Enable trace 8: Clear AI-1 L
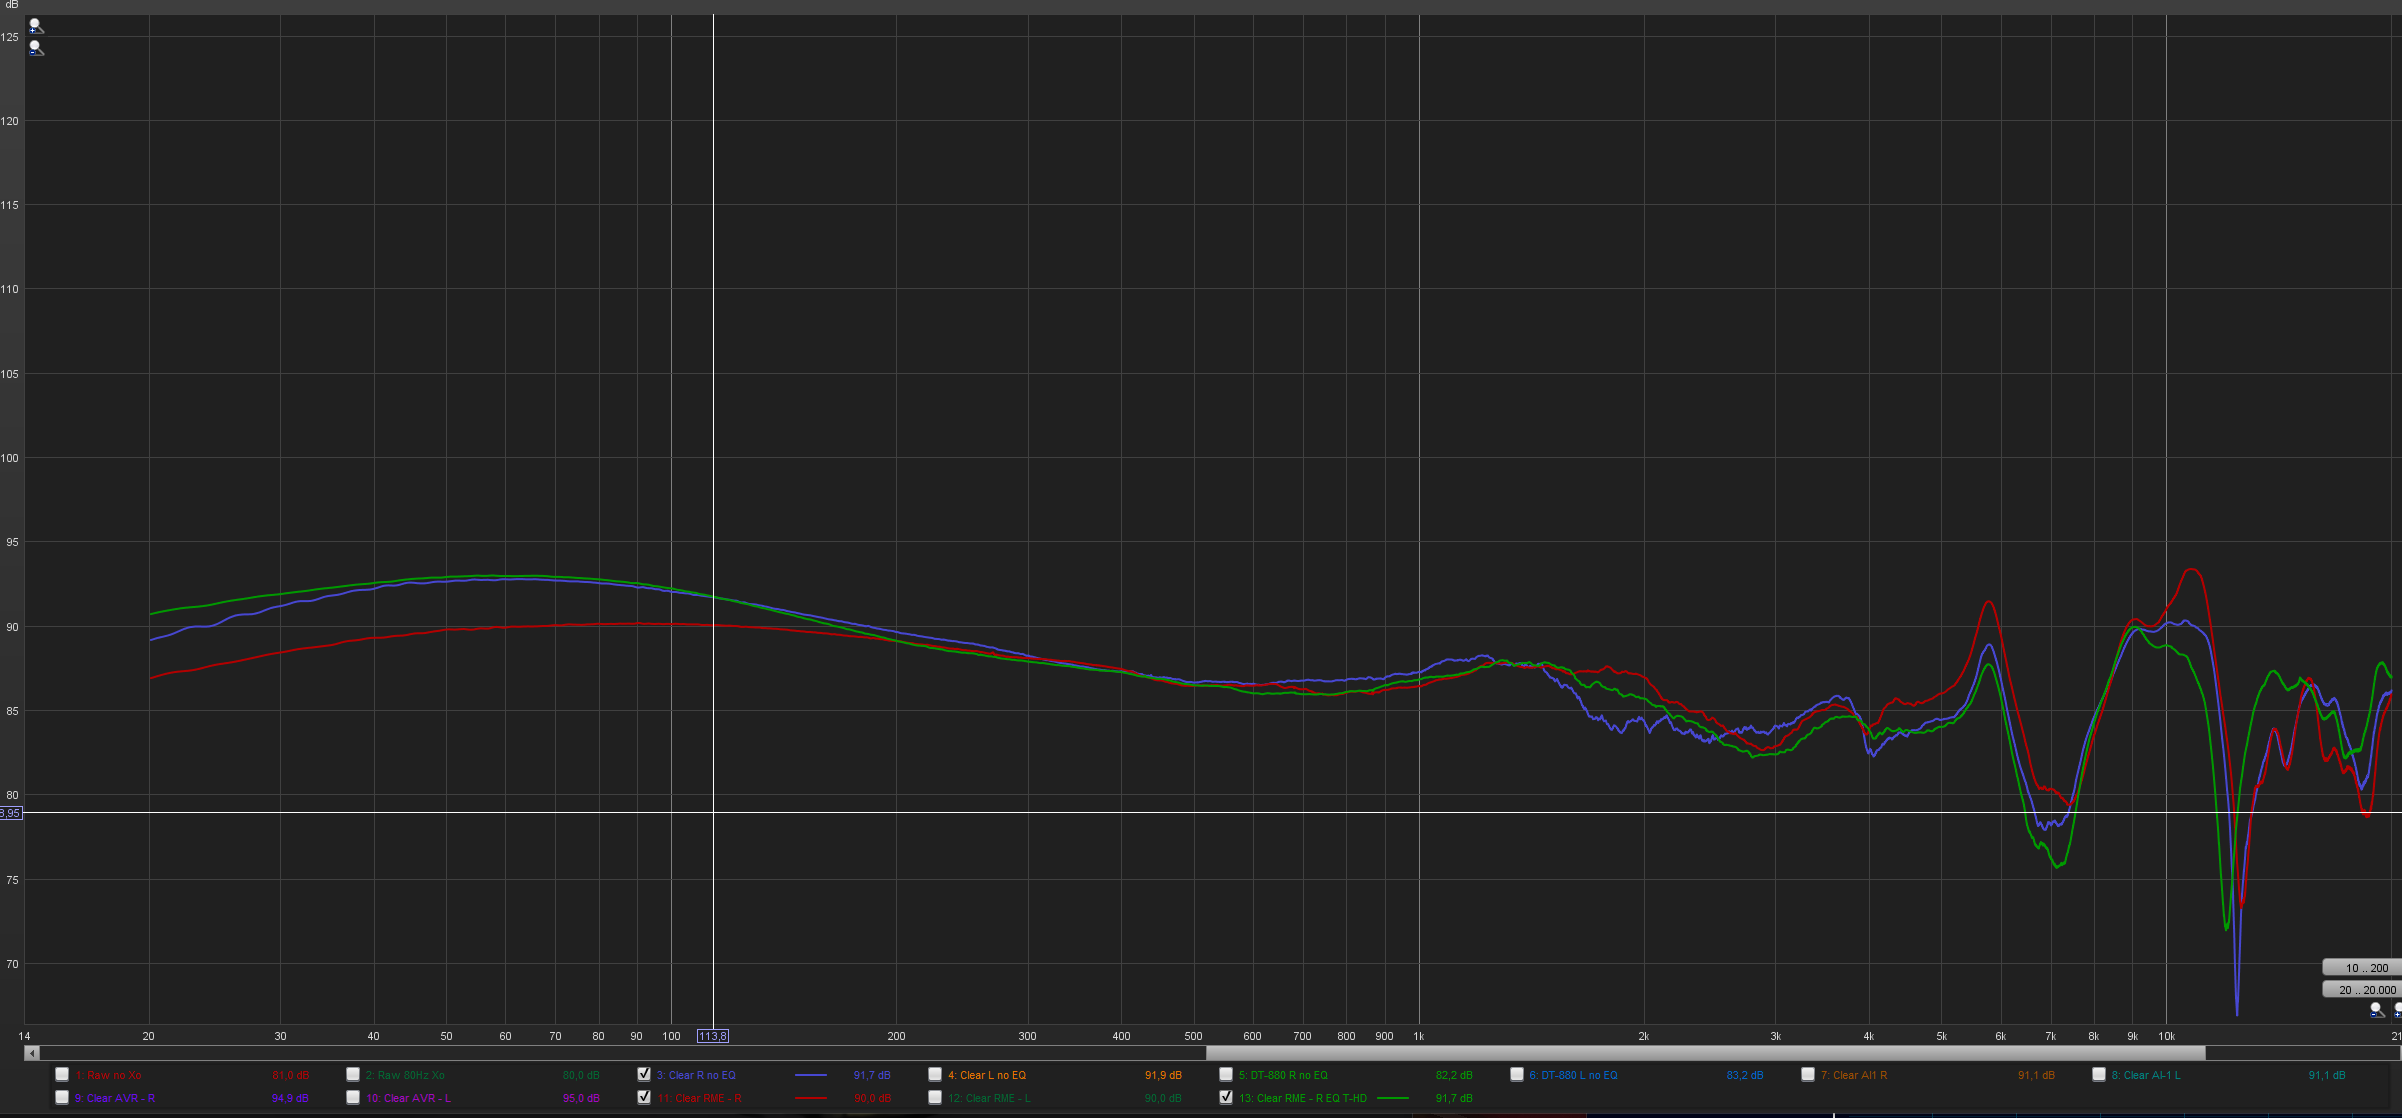2402x1118 pixels. point(2099,1074)
